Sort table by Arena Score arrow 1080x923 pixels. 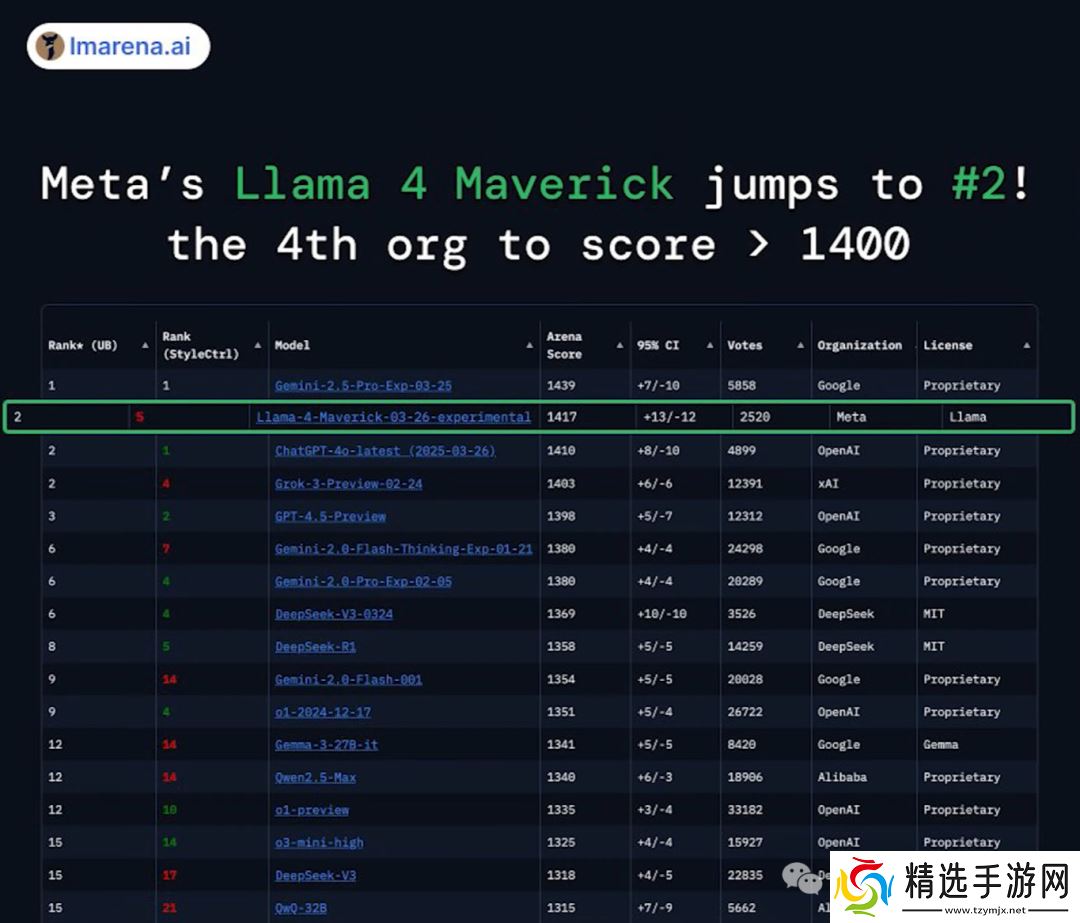pos(620,345)
